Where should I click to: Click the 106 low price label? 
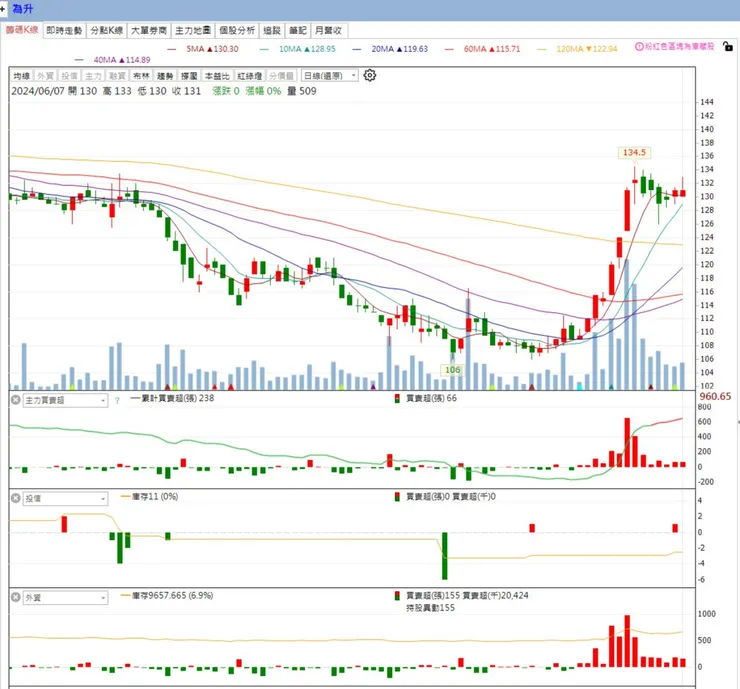453,370
